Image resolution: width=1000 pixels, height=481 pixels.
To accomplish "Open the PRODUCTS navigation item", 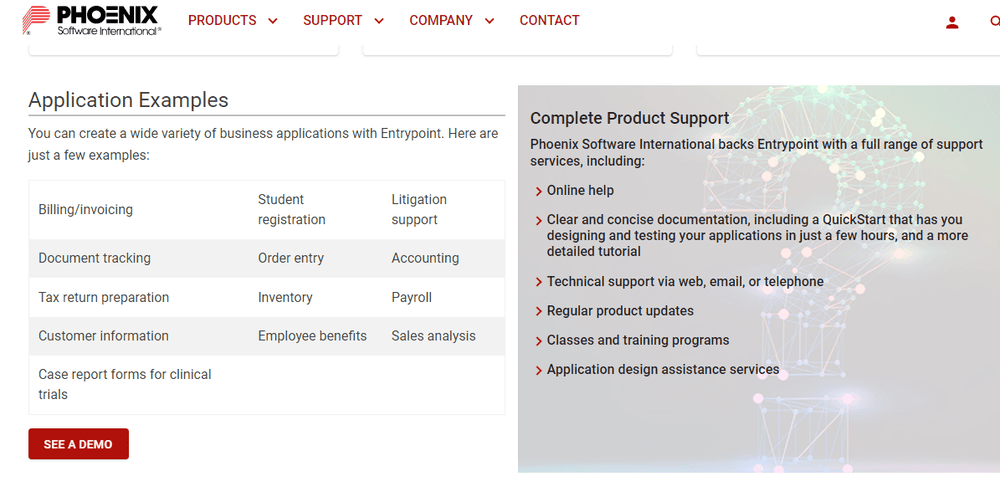I will (222, 20).
